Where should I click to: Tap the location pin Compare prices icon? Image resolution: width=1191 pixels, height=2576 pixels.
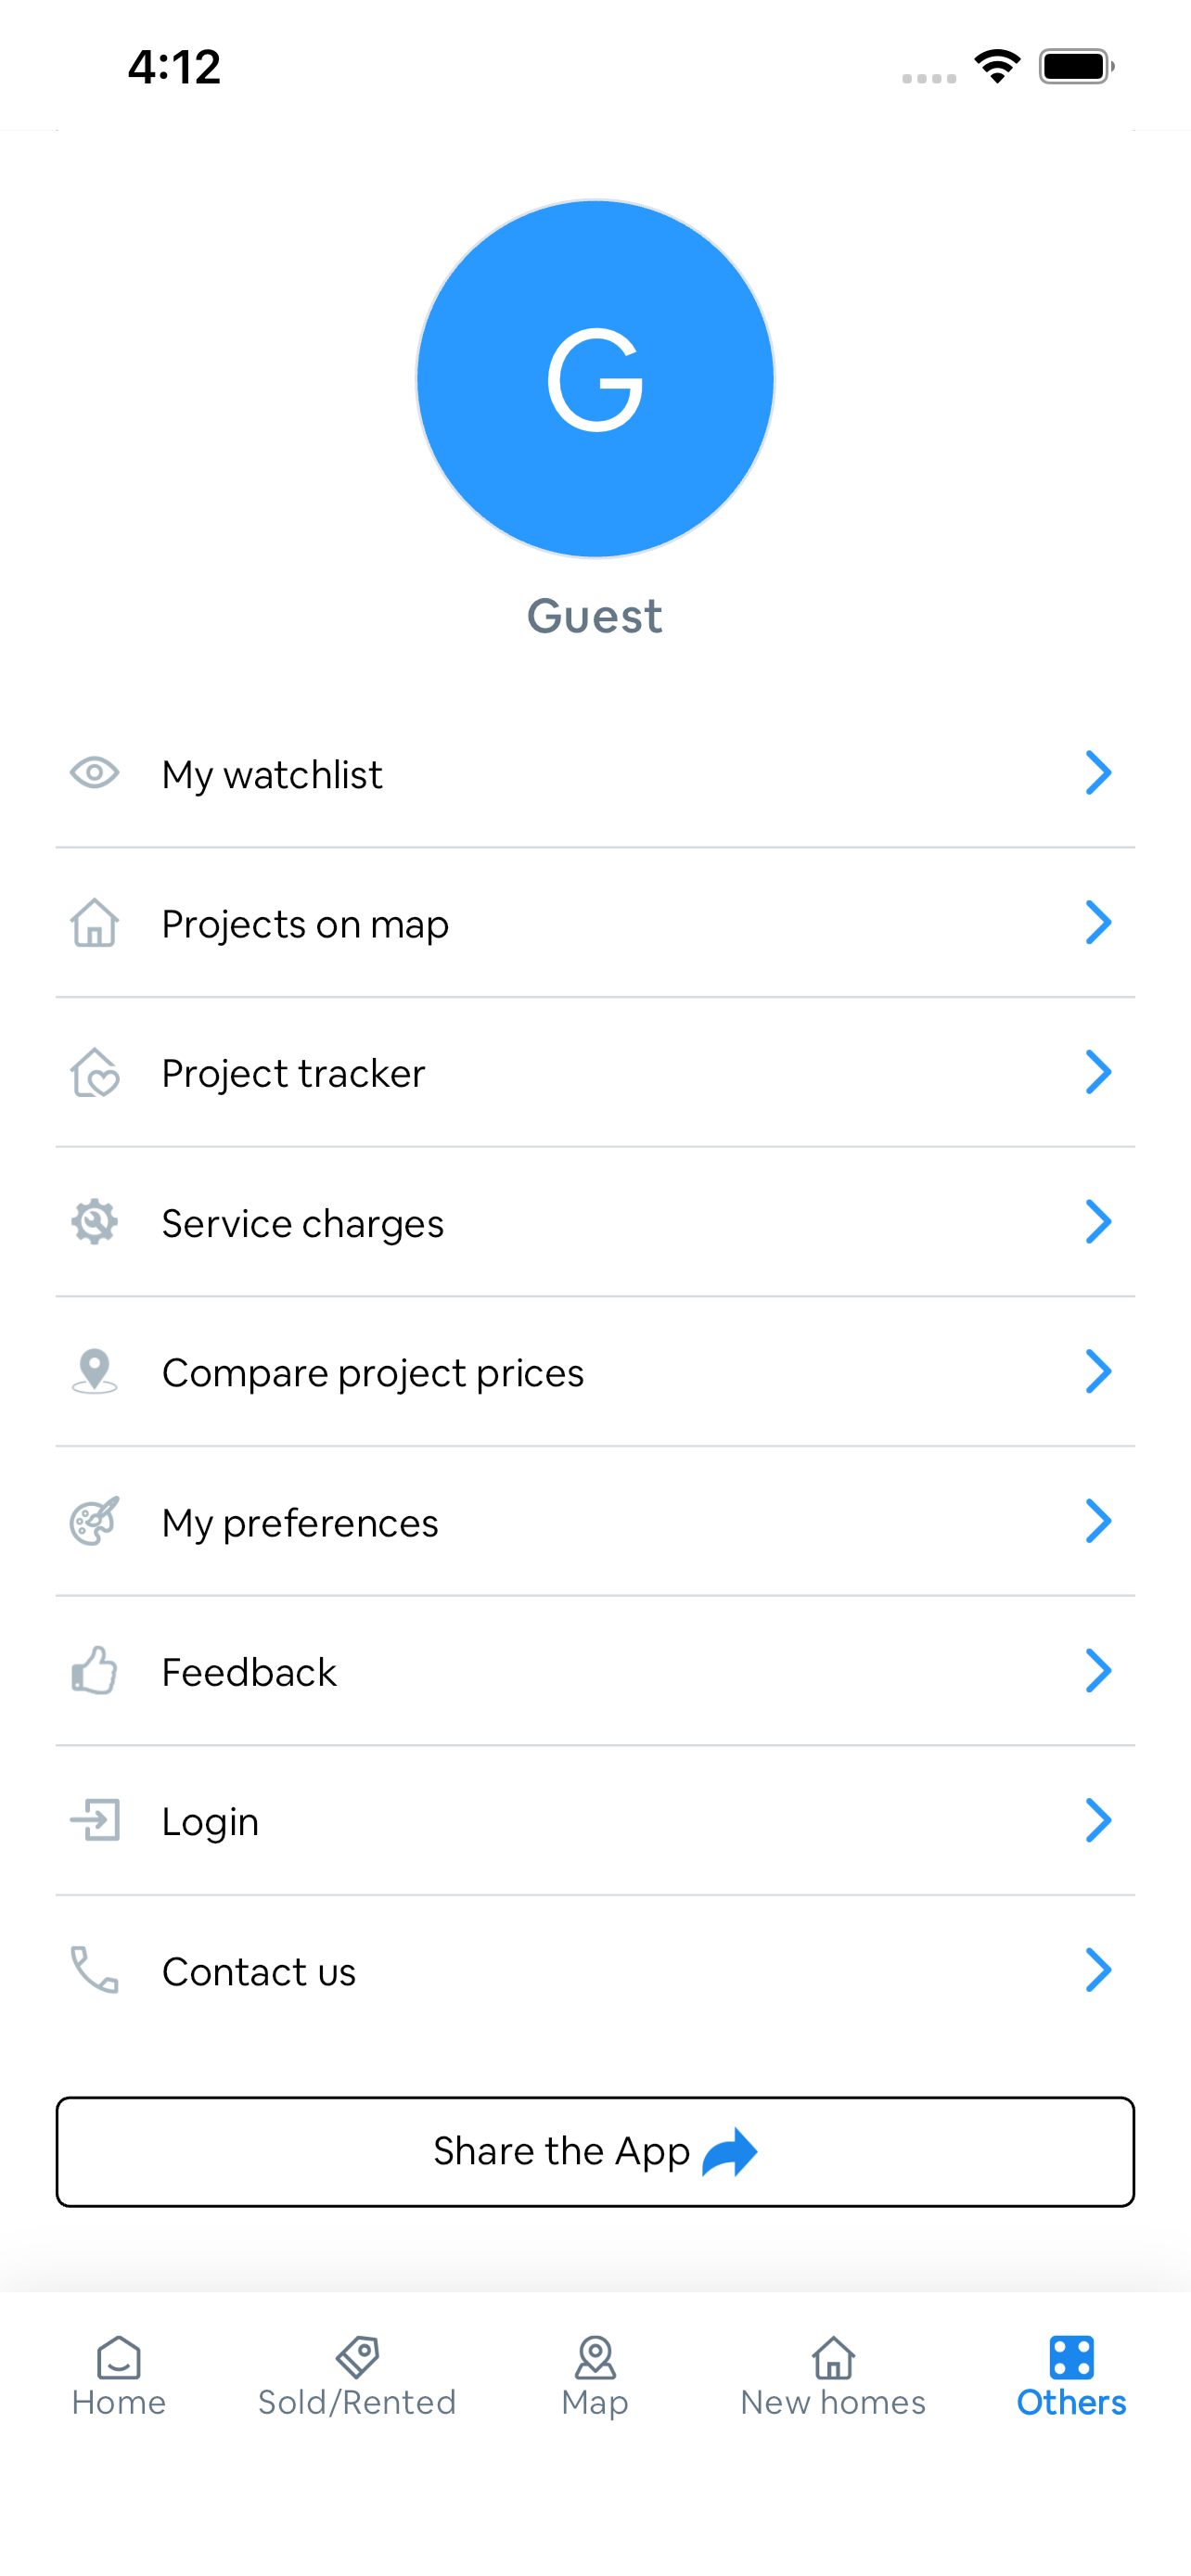pos(94,1371)
